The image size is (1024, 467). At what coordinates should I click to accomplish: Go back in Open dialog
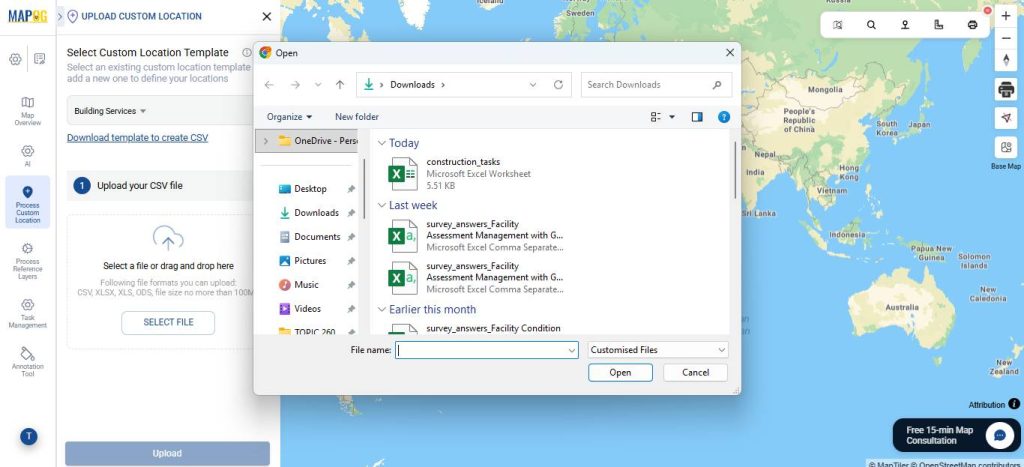(x=269, y=85)
